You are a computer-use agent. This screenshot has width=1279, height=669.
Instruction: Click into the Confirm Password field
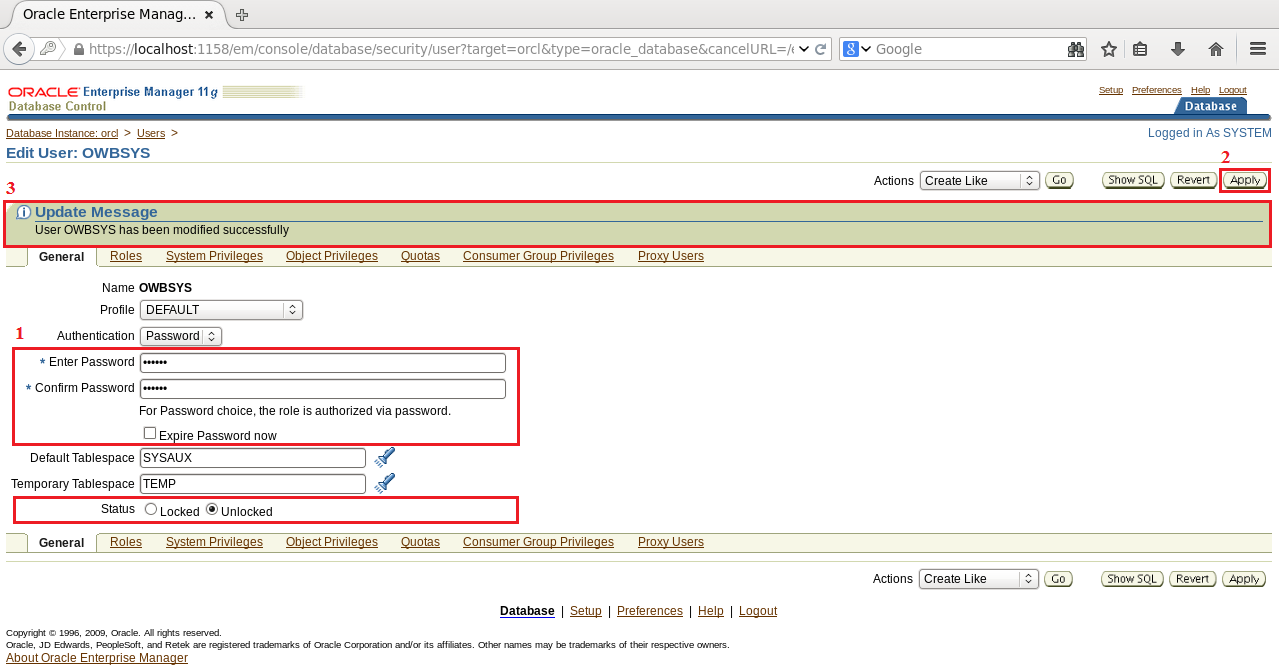323,388
